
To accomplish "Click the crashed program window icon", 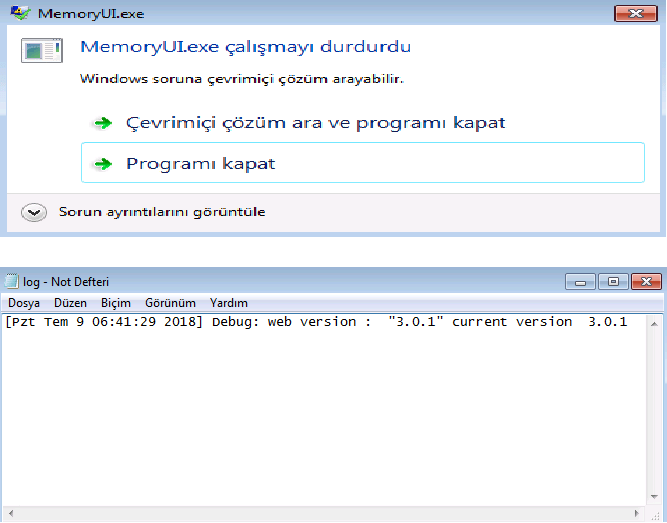I will pos(42,50).
